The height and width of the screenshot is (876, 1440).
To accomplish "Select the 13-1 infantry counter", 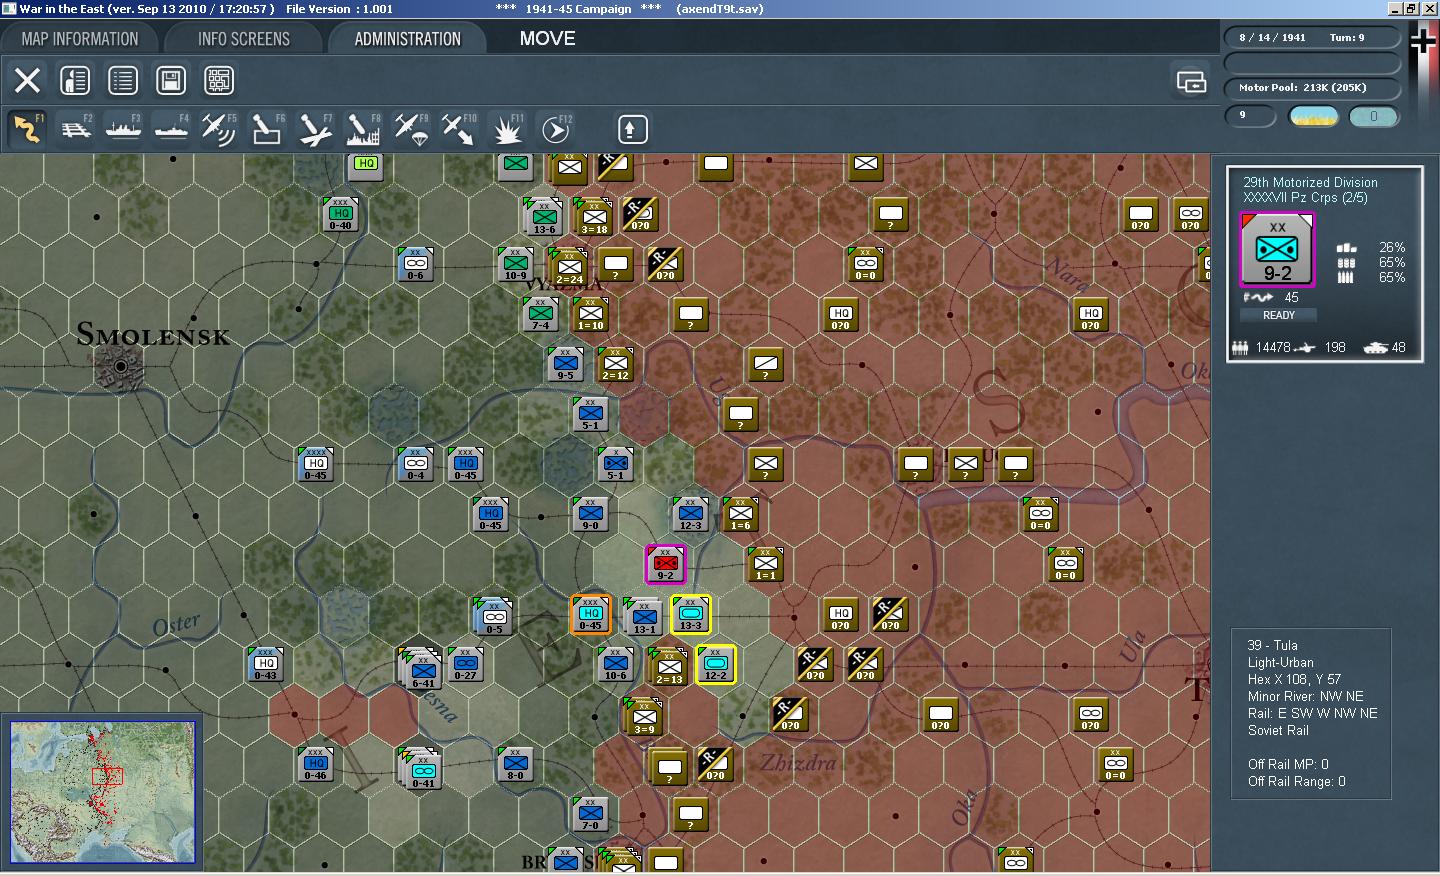I will click(x=643, y=616).
